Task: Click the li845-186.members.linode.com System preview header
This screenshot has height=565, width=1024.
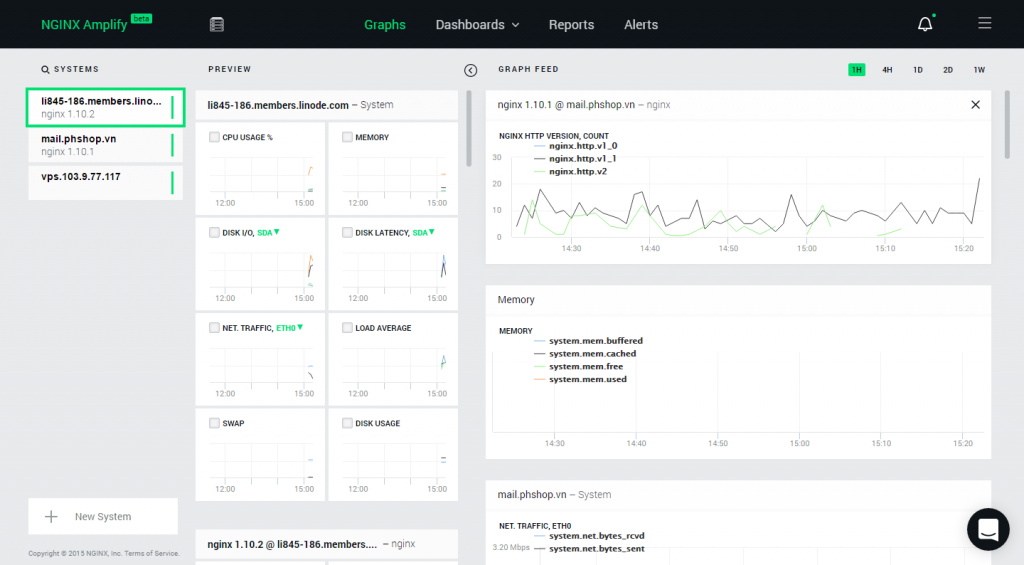Action: coord(327,105)
